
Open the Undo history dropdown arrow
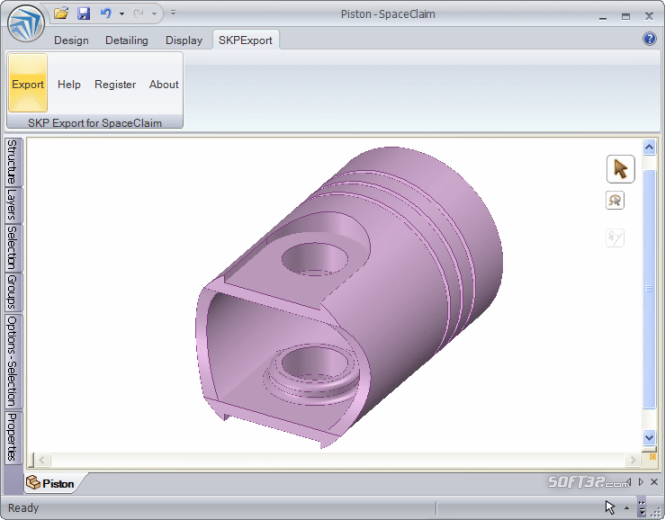click(122, 14)
